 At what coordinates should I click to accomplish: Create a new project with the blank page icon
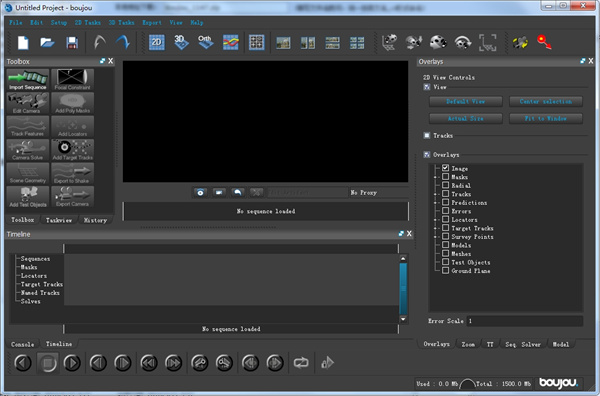click(23, 42)
